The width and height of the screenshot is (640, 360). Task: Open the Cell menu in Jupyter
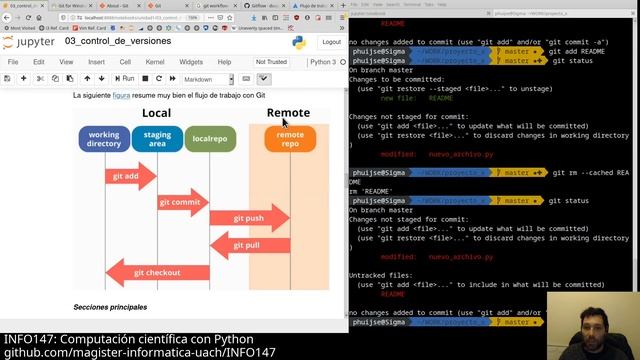125,62
